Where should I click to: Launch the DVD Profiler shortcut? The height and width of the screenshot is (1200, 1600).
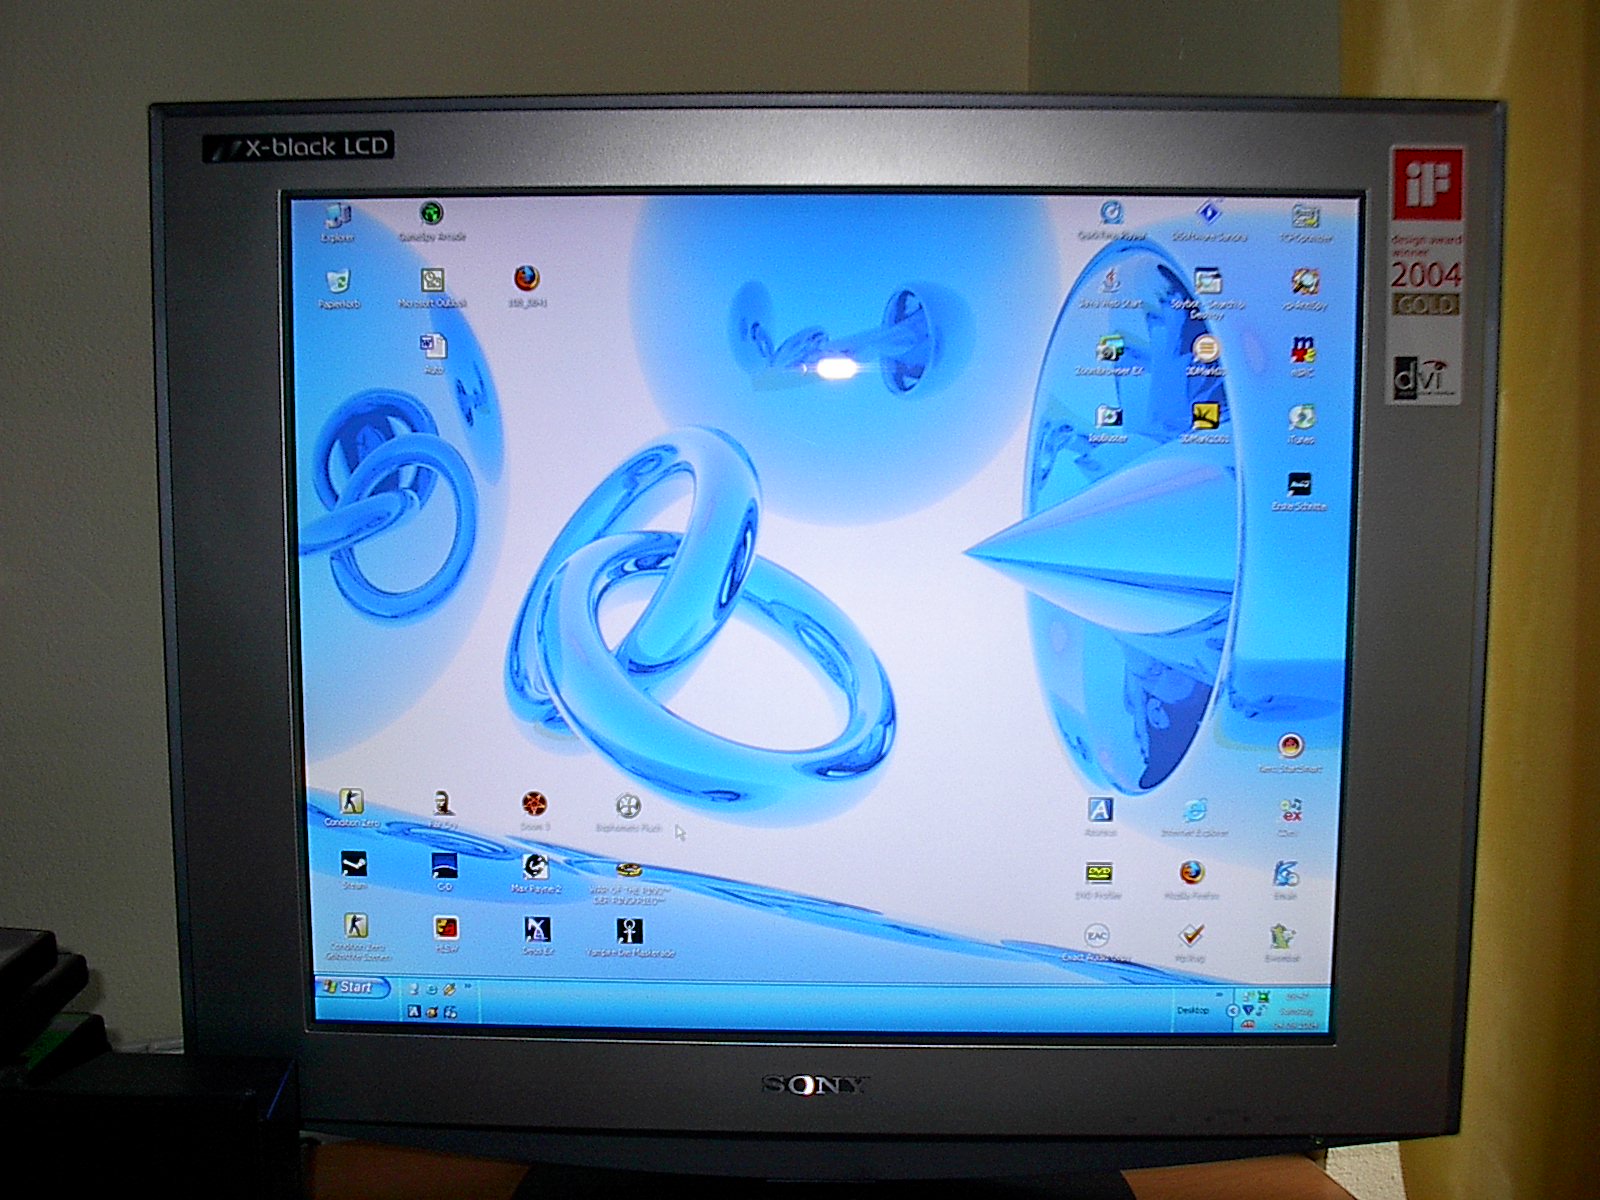[1099, 874]
